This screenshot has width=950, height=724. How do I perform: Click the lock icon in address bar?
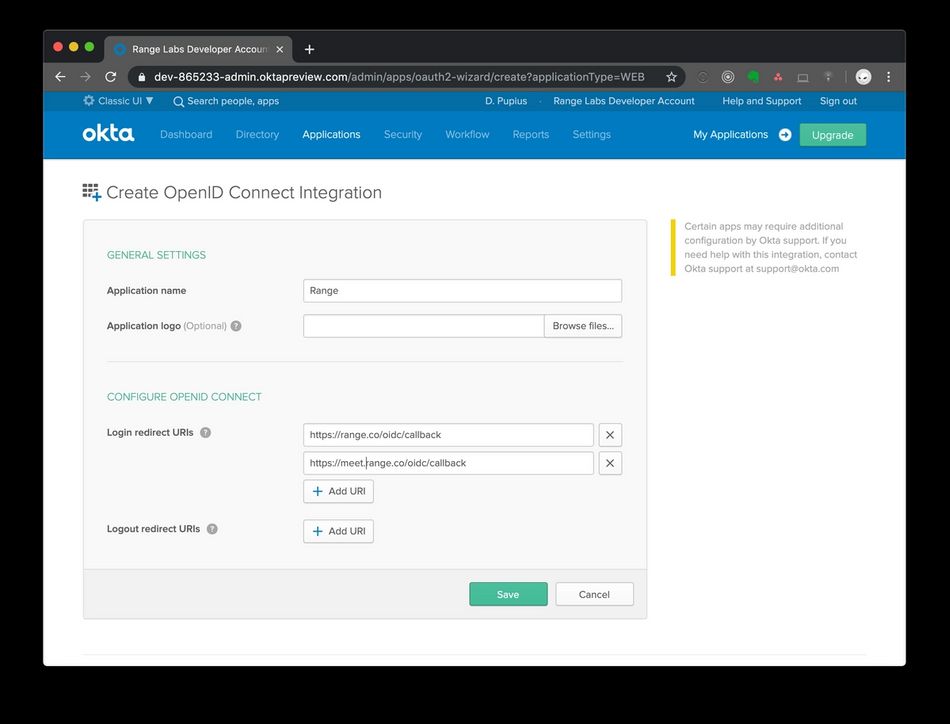142,77
